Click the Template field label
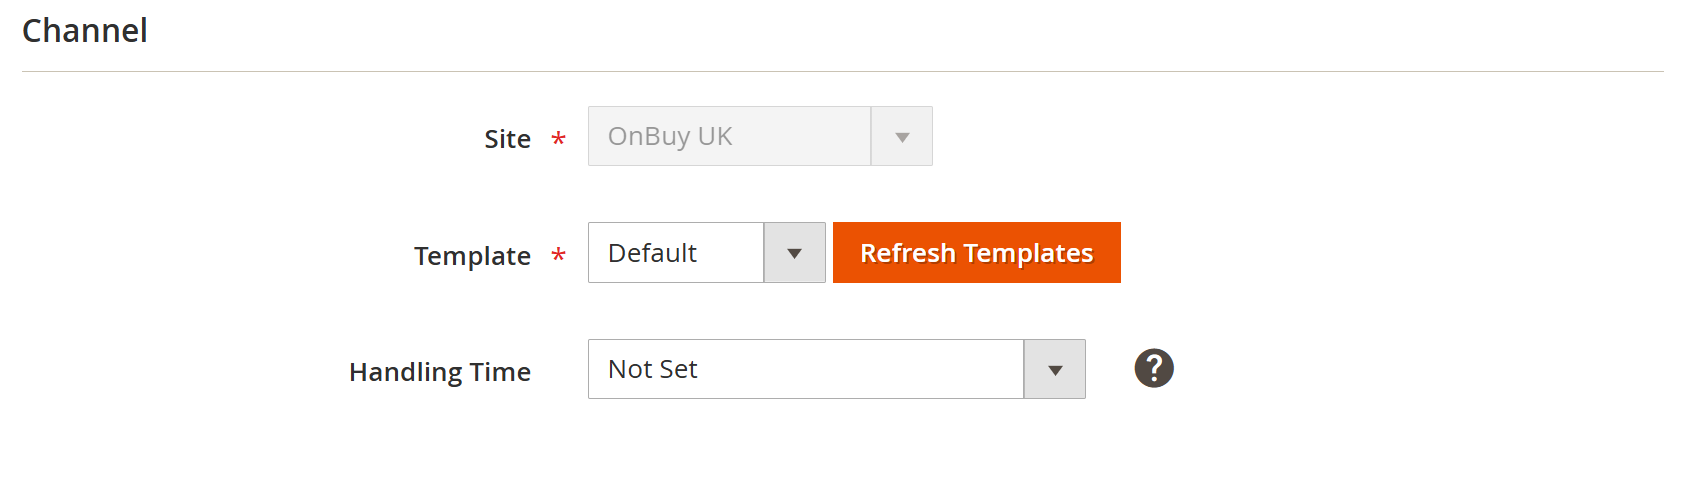The height and width of the screenshot is (486, 1700). click(472, 256)
